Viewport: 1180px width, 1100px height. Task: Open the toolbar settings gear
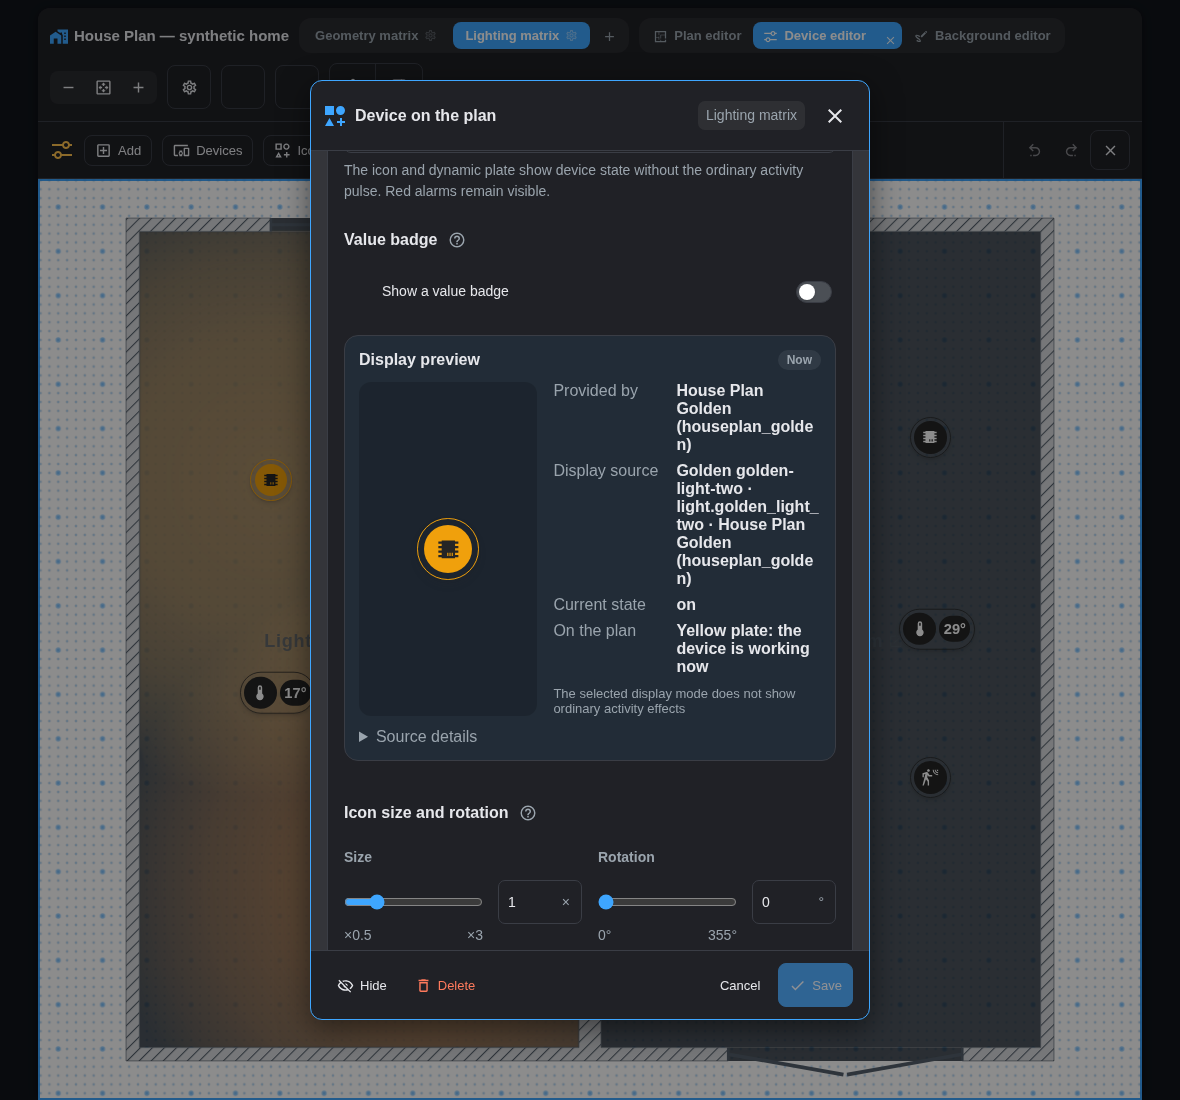[189, 87]
